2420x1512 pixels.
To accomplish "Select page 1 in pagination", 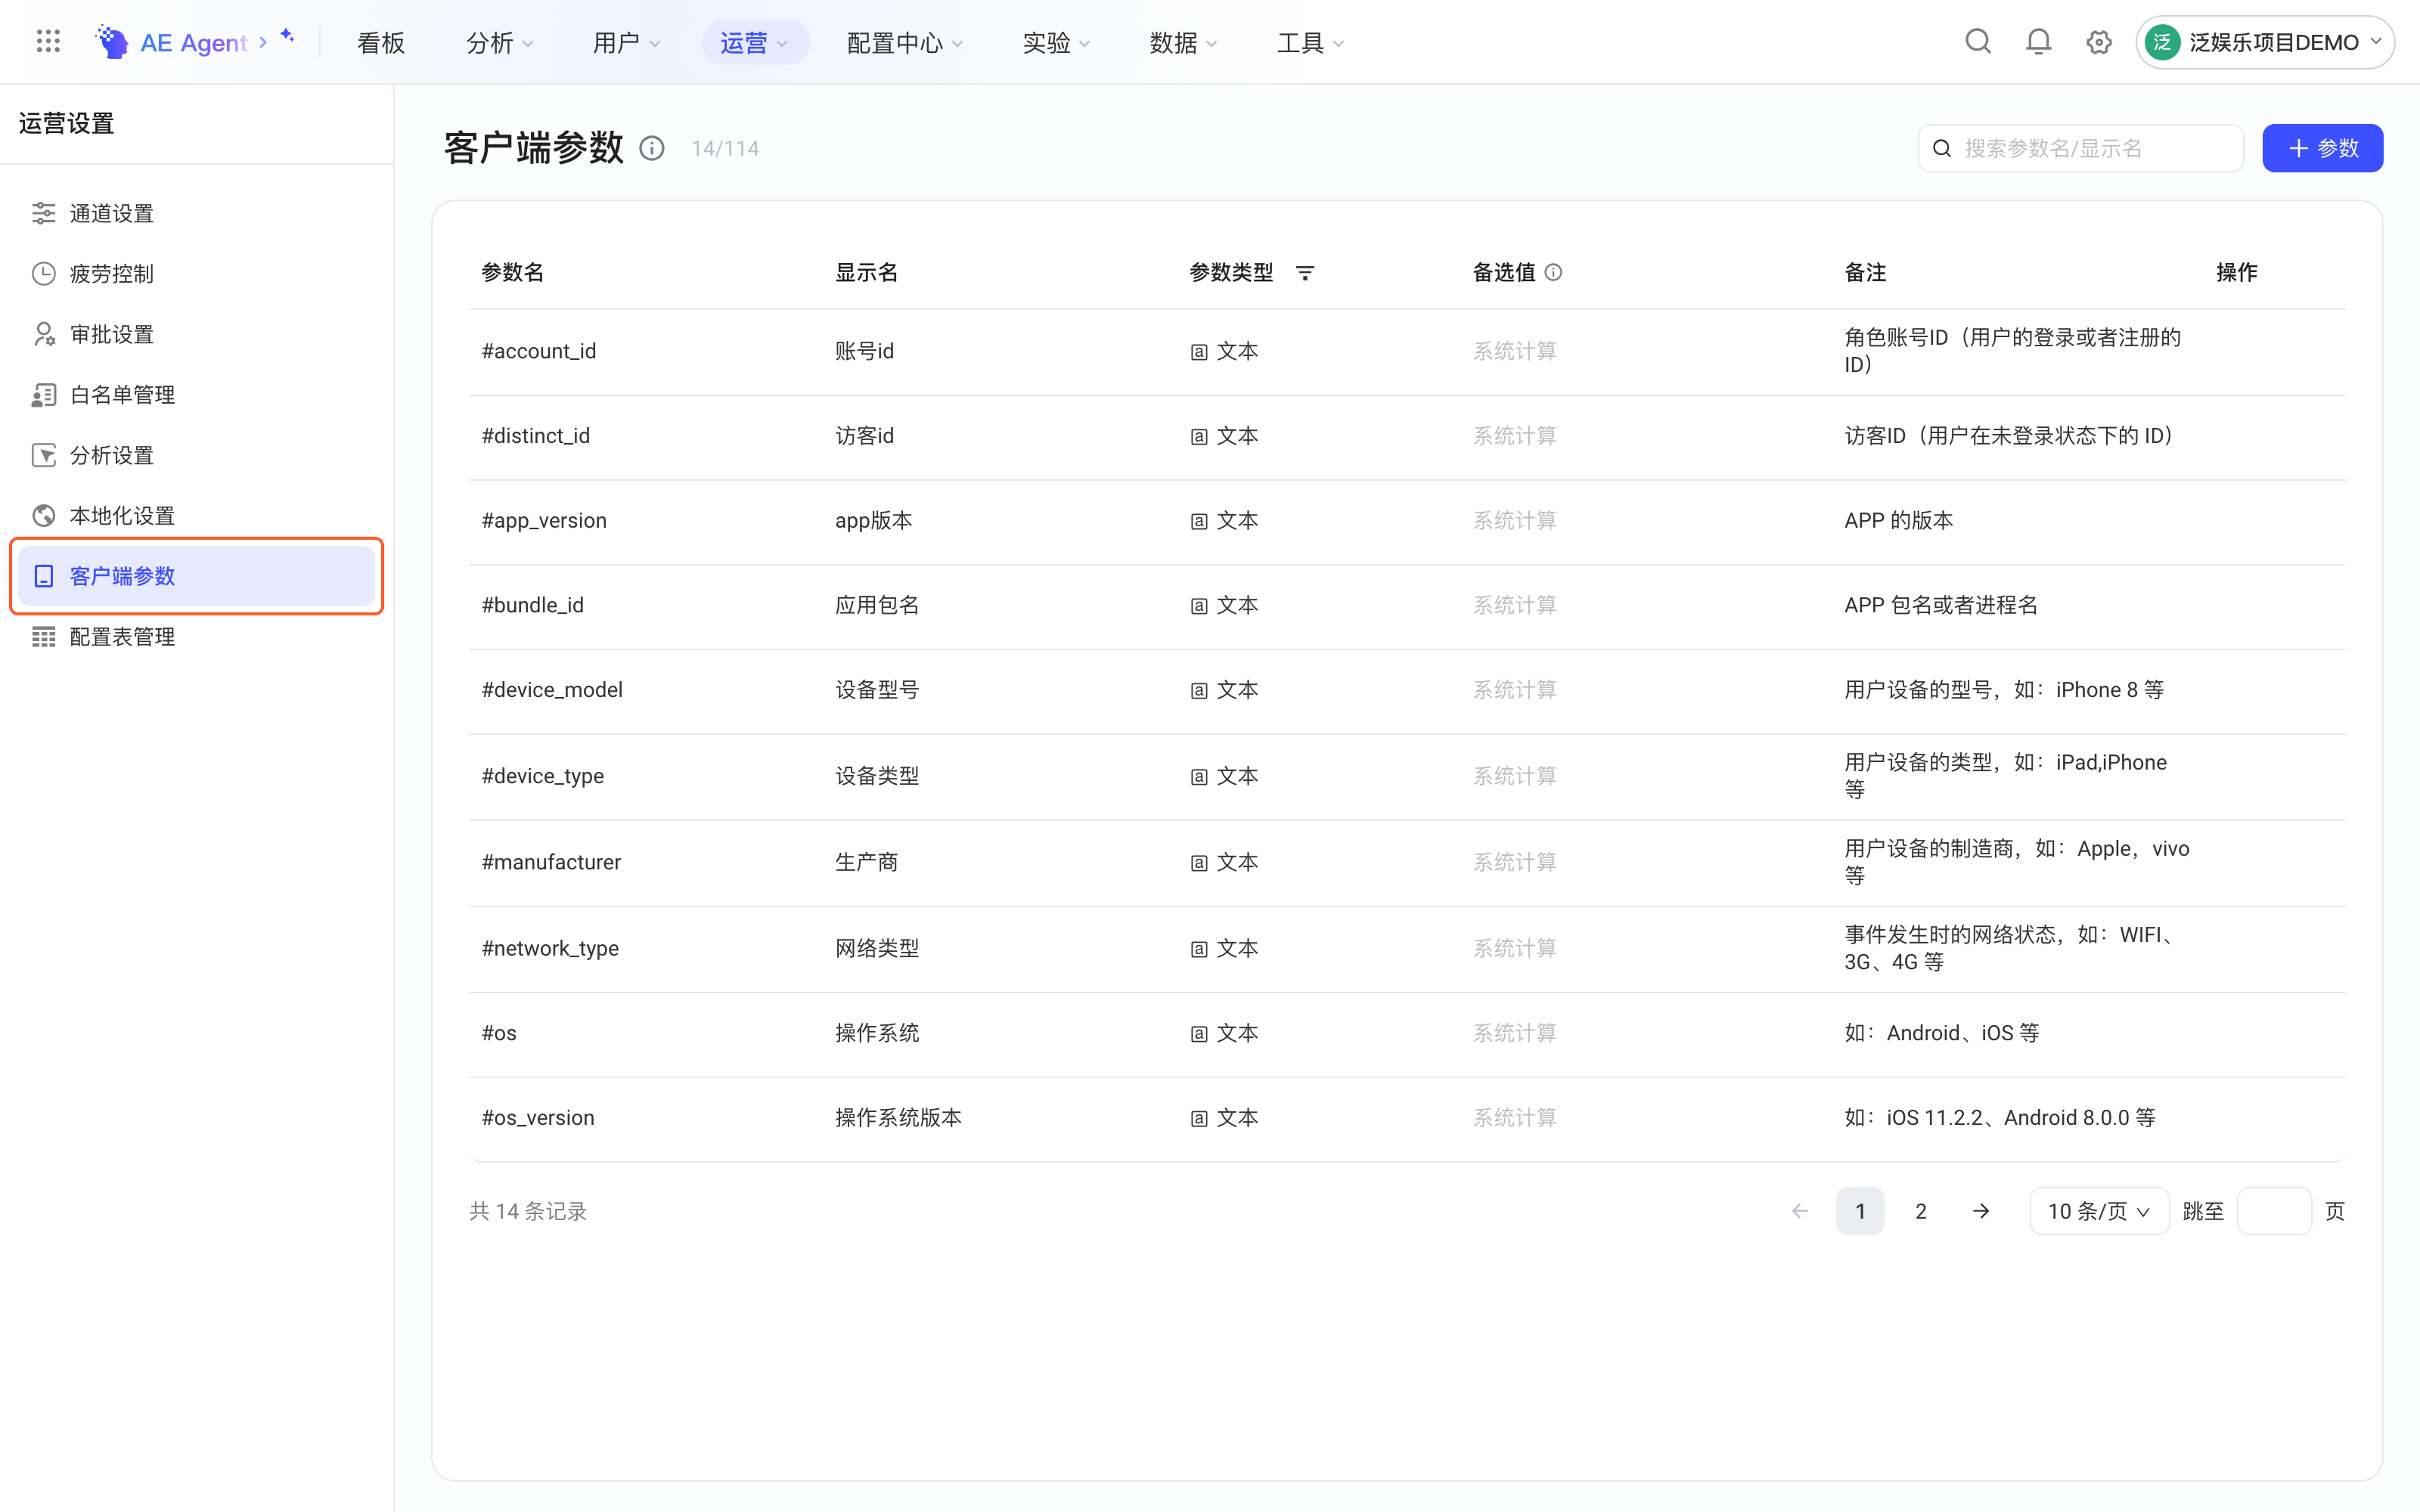I will coord(1860,1211).
